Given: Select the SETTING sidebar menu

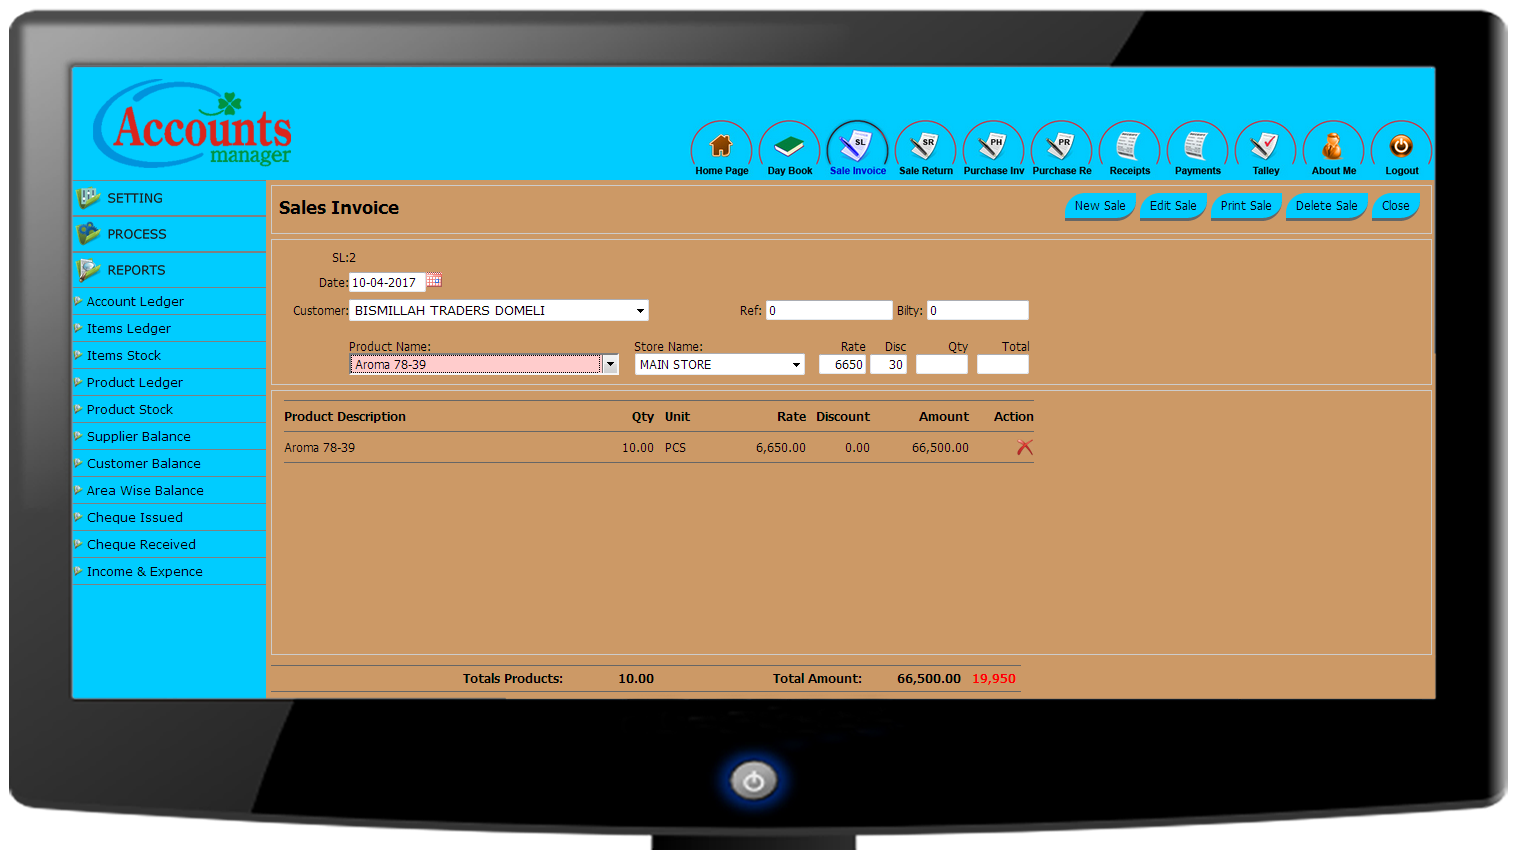Looking at the screenshot, I should (134, 198).
